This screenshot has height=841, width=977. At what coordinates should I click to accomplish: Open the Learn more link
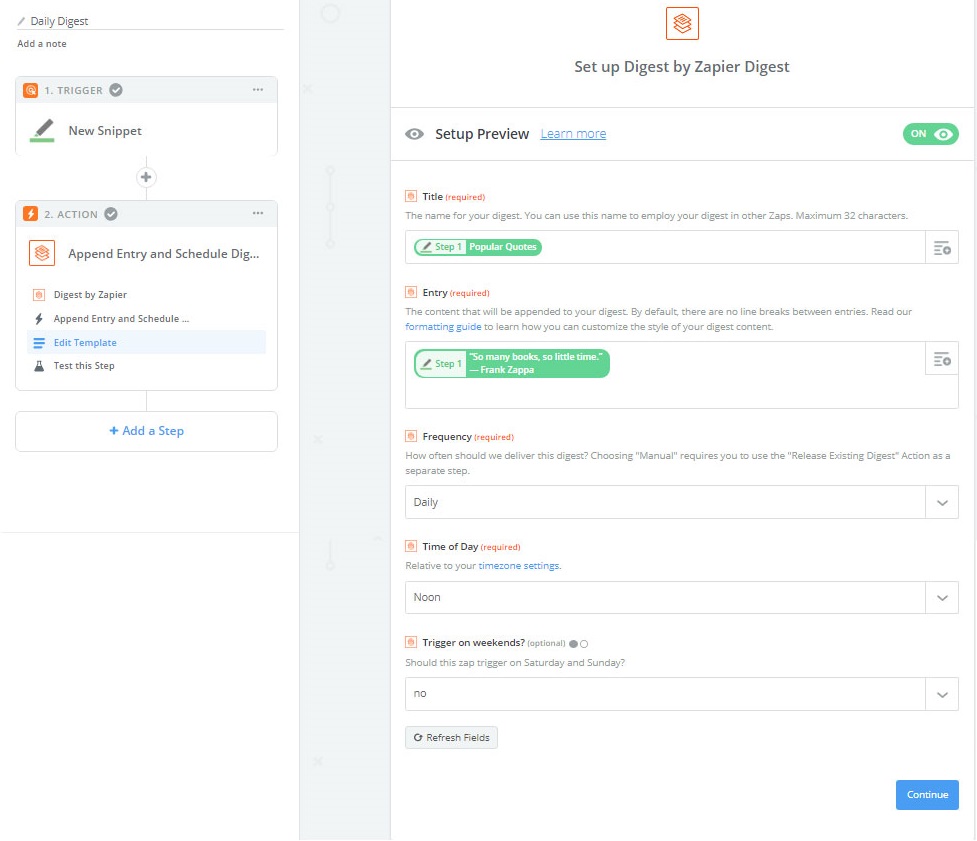click(x=573, y=134)
